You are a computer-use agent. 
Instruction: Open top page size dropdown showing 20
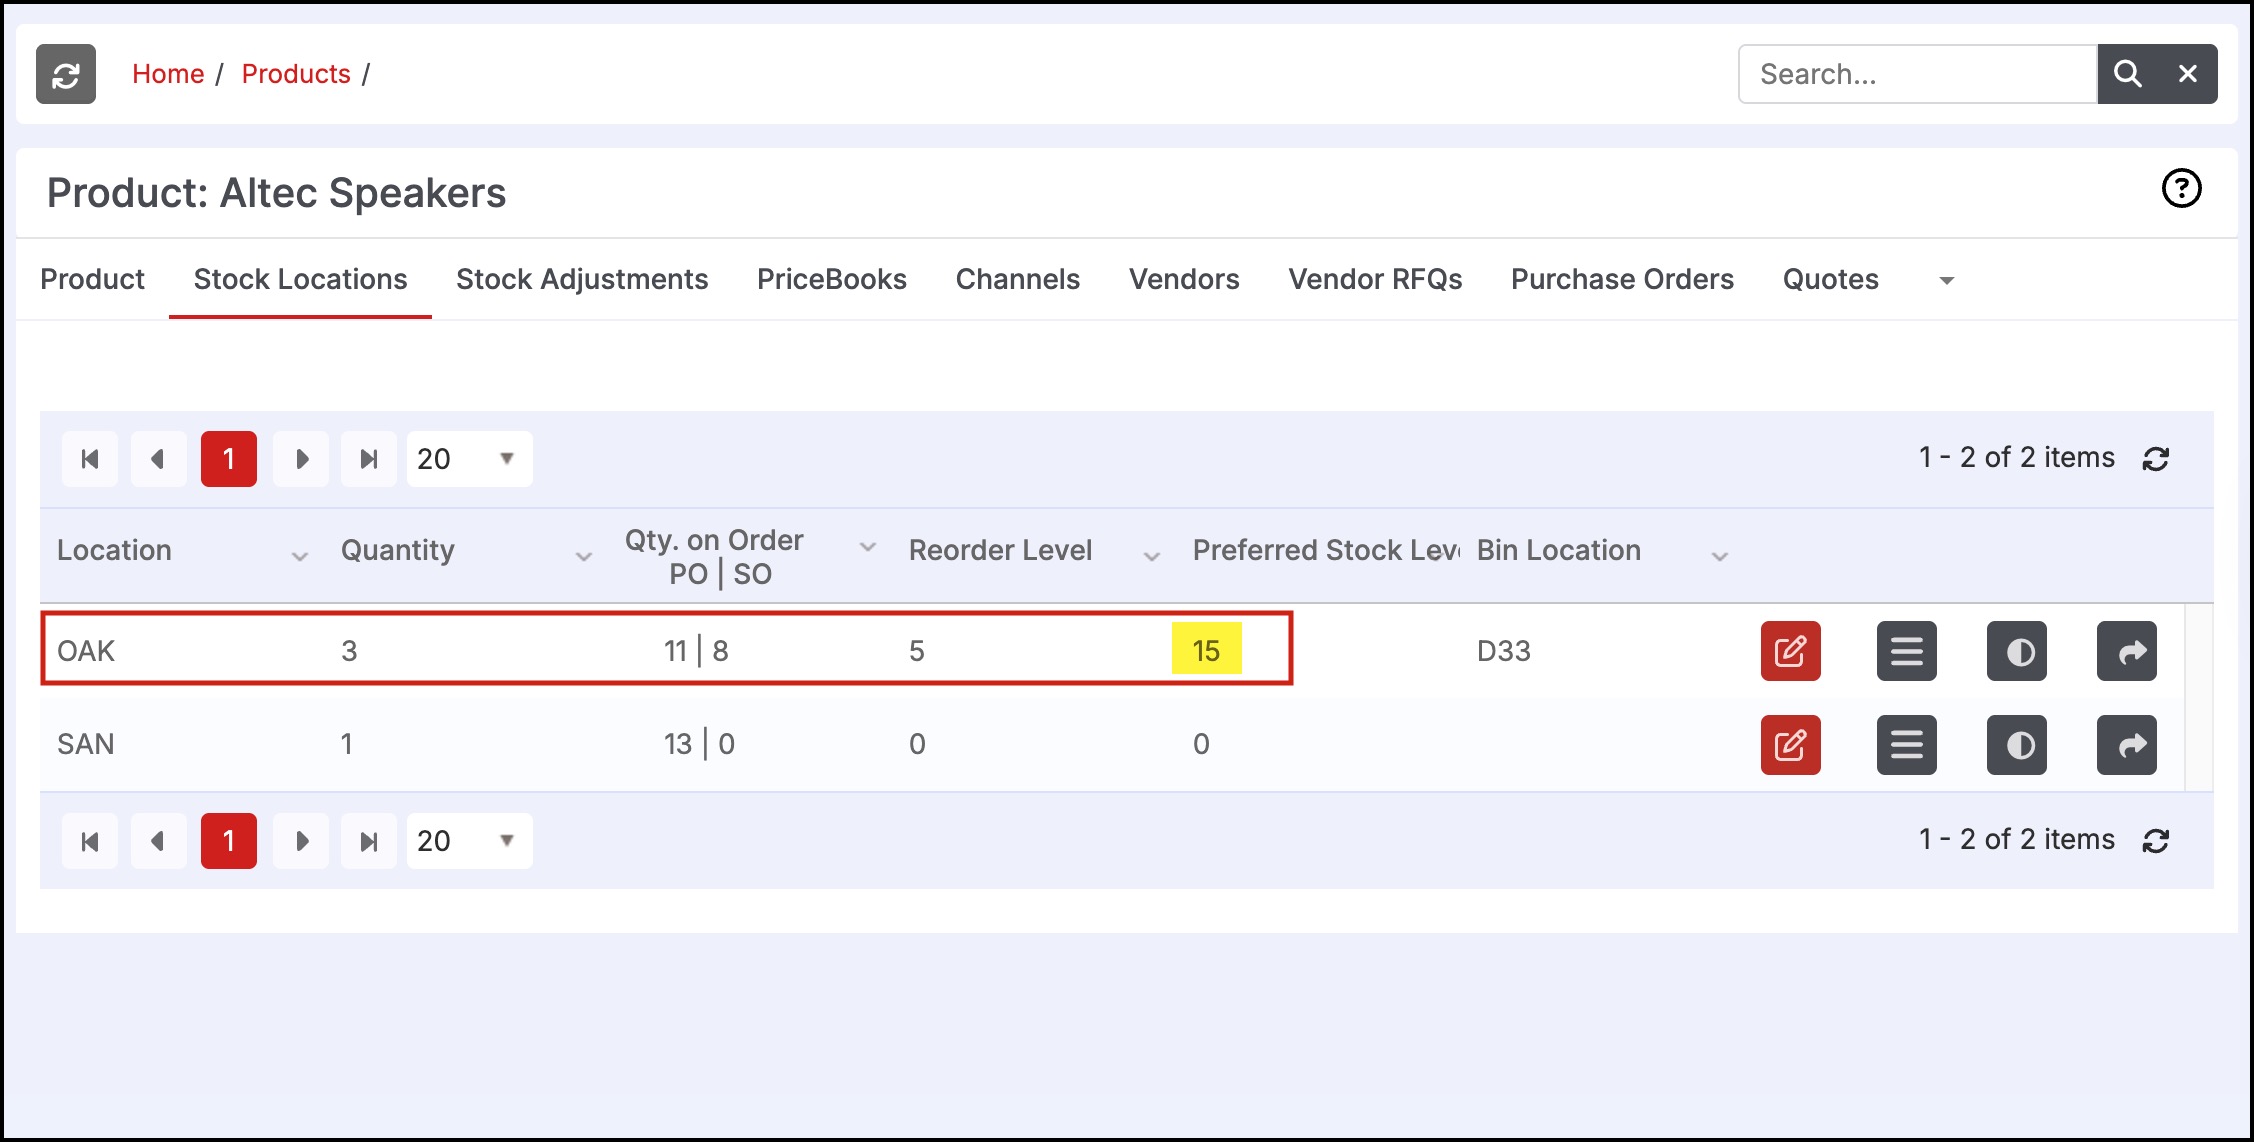coord(469,459)
